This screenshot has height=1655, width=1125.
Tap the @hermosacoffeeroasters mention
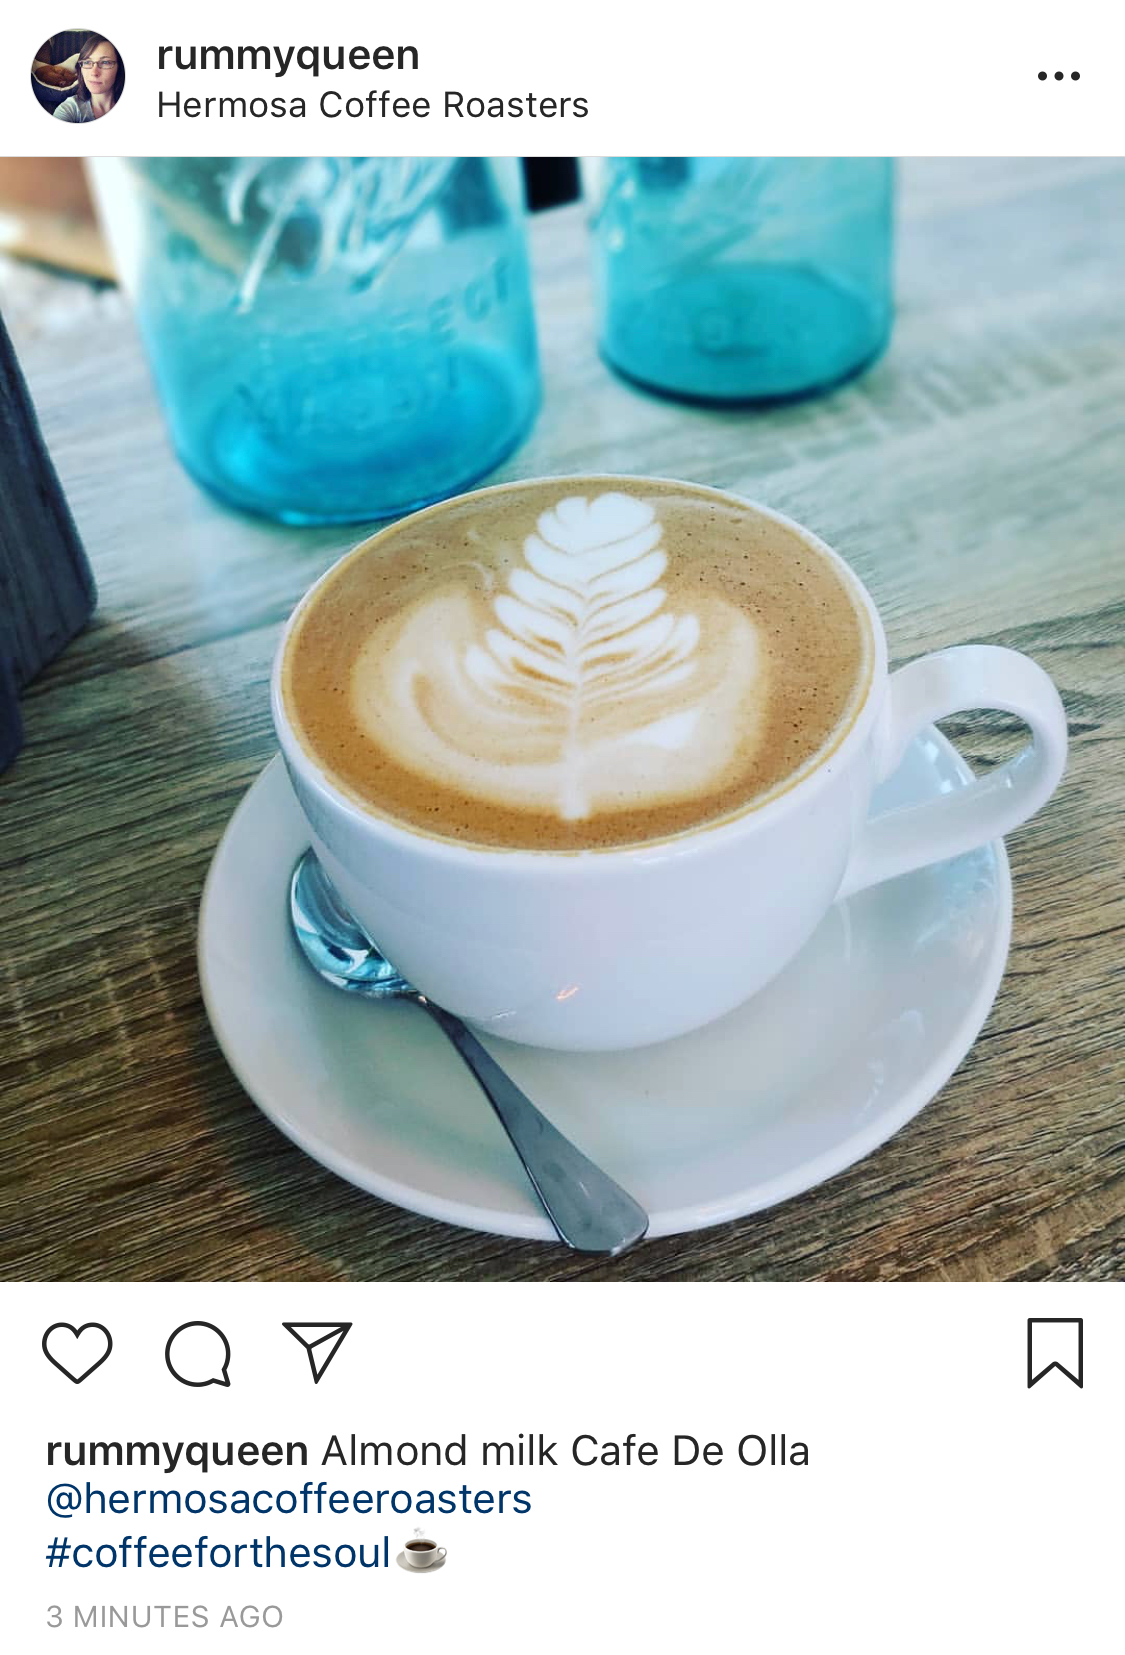(289, 1499)
